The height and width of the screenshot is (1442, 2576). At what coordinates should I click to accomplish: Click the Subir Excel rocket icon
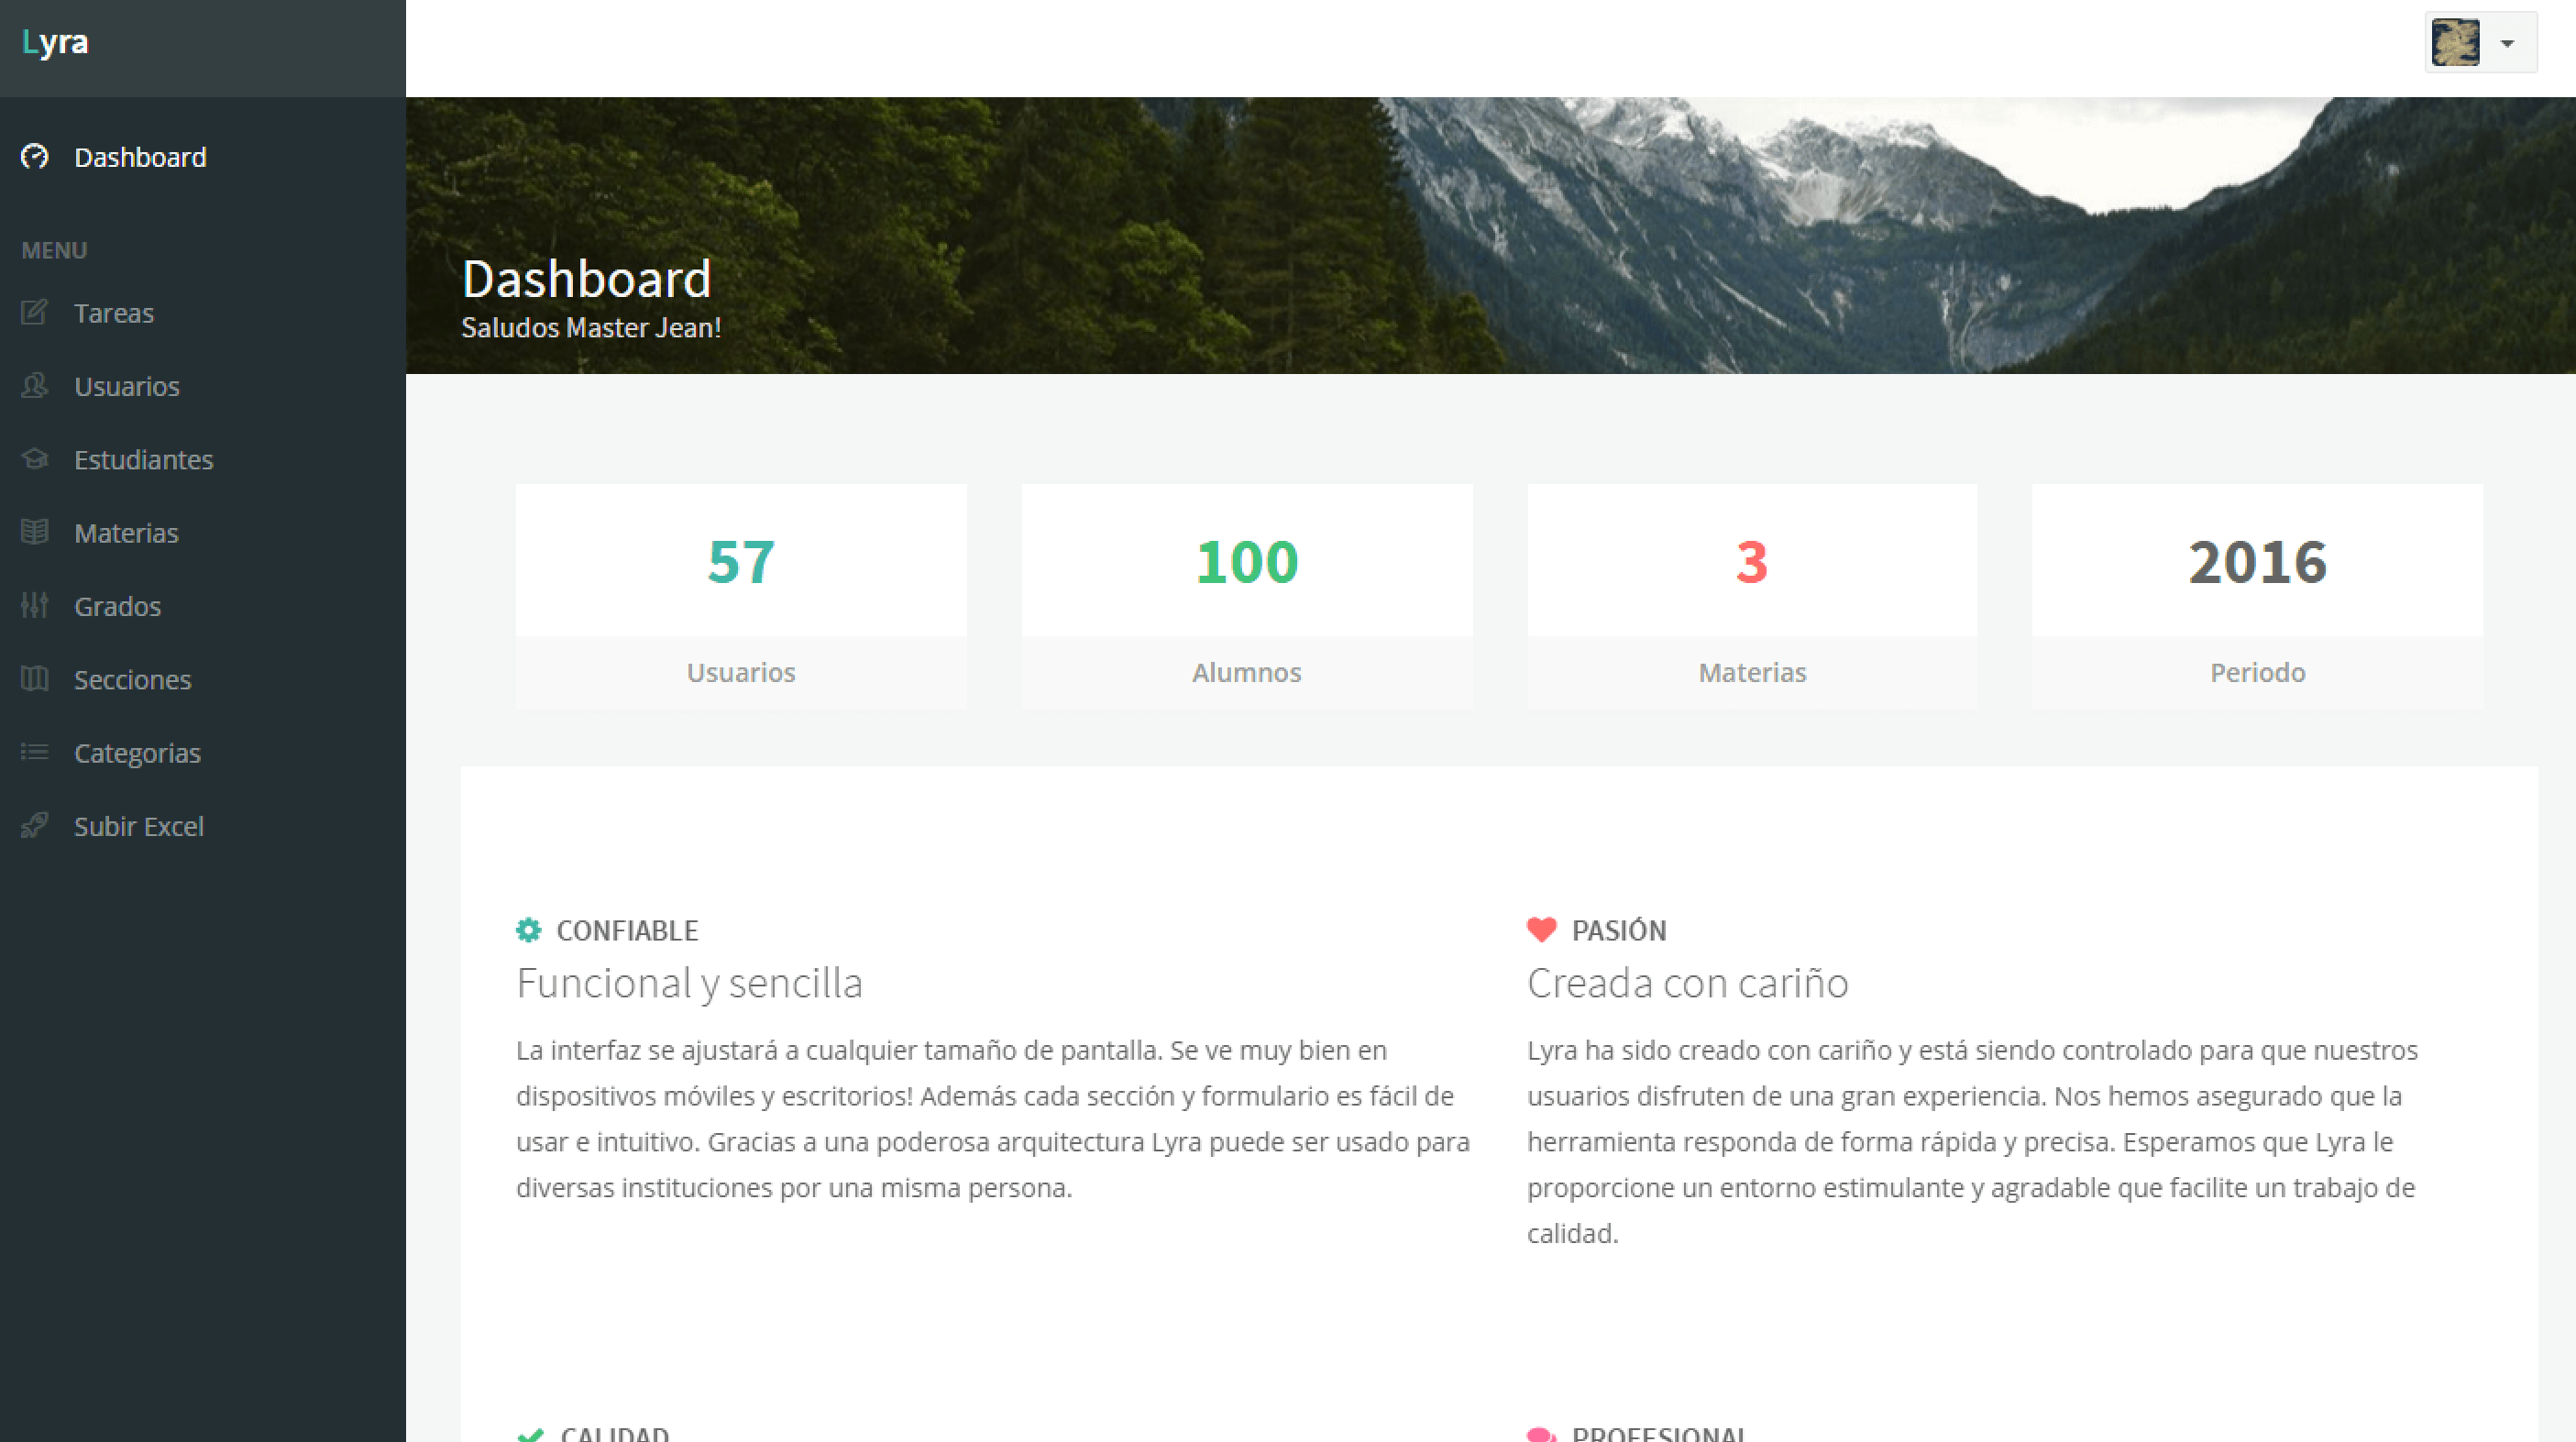click(35, 826)
